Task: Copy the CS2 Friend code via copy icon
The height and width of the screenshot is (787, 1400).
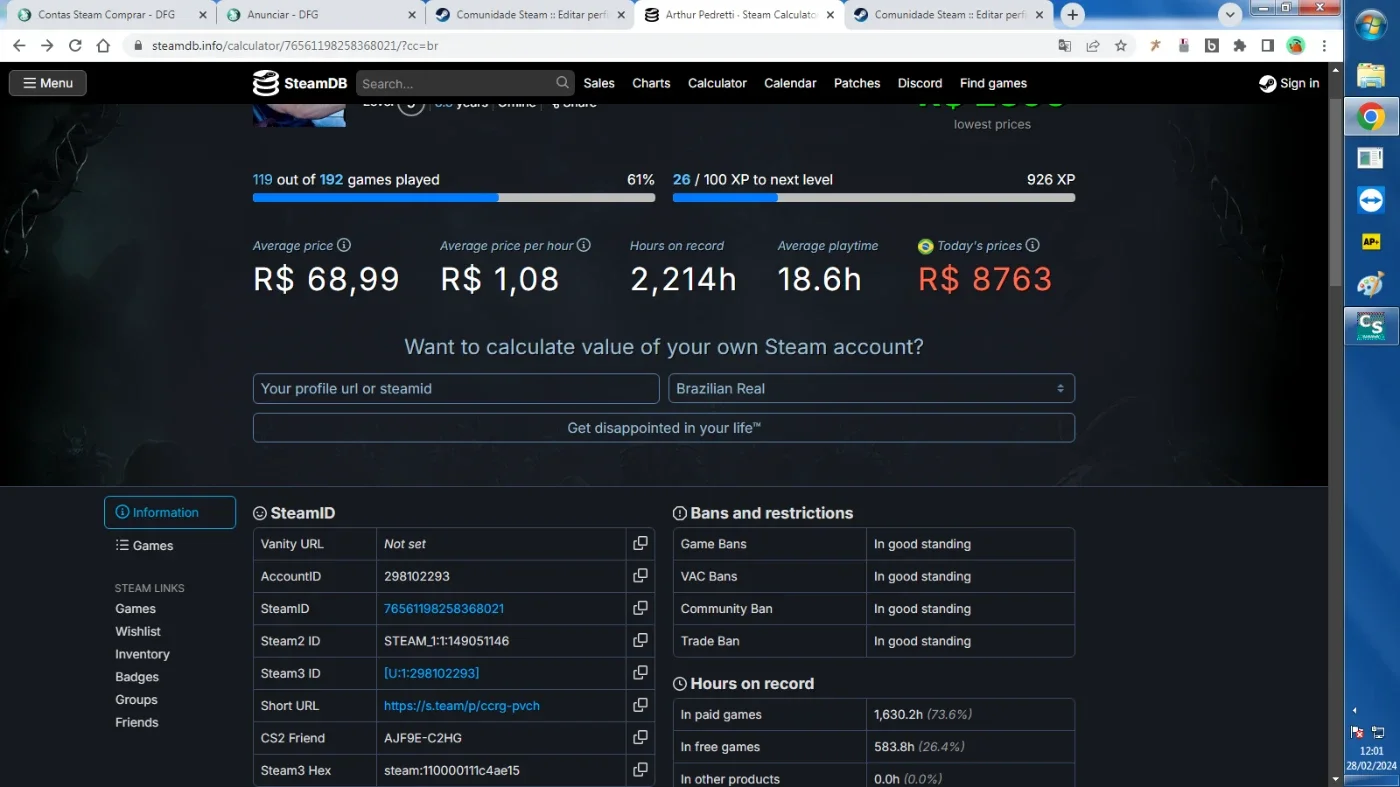Action: pyautogui.click(x=640, y=738)
